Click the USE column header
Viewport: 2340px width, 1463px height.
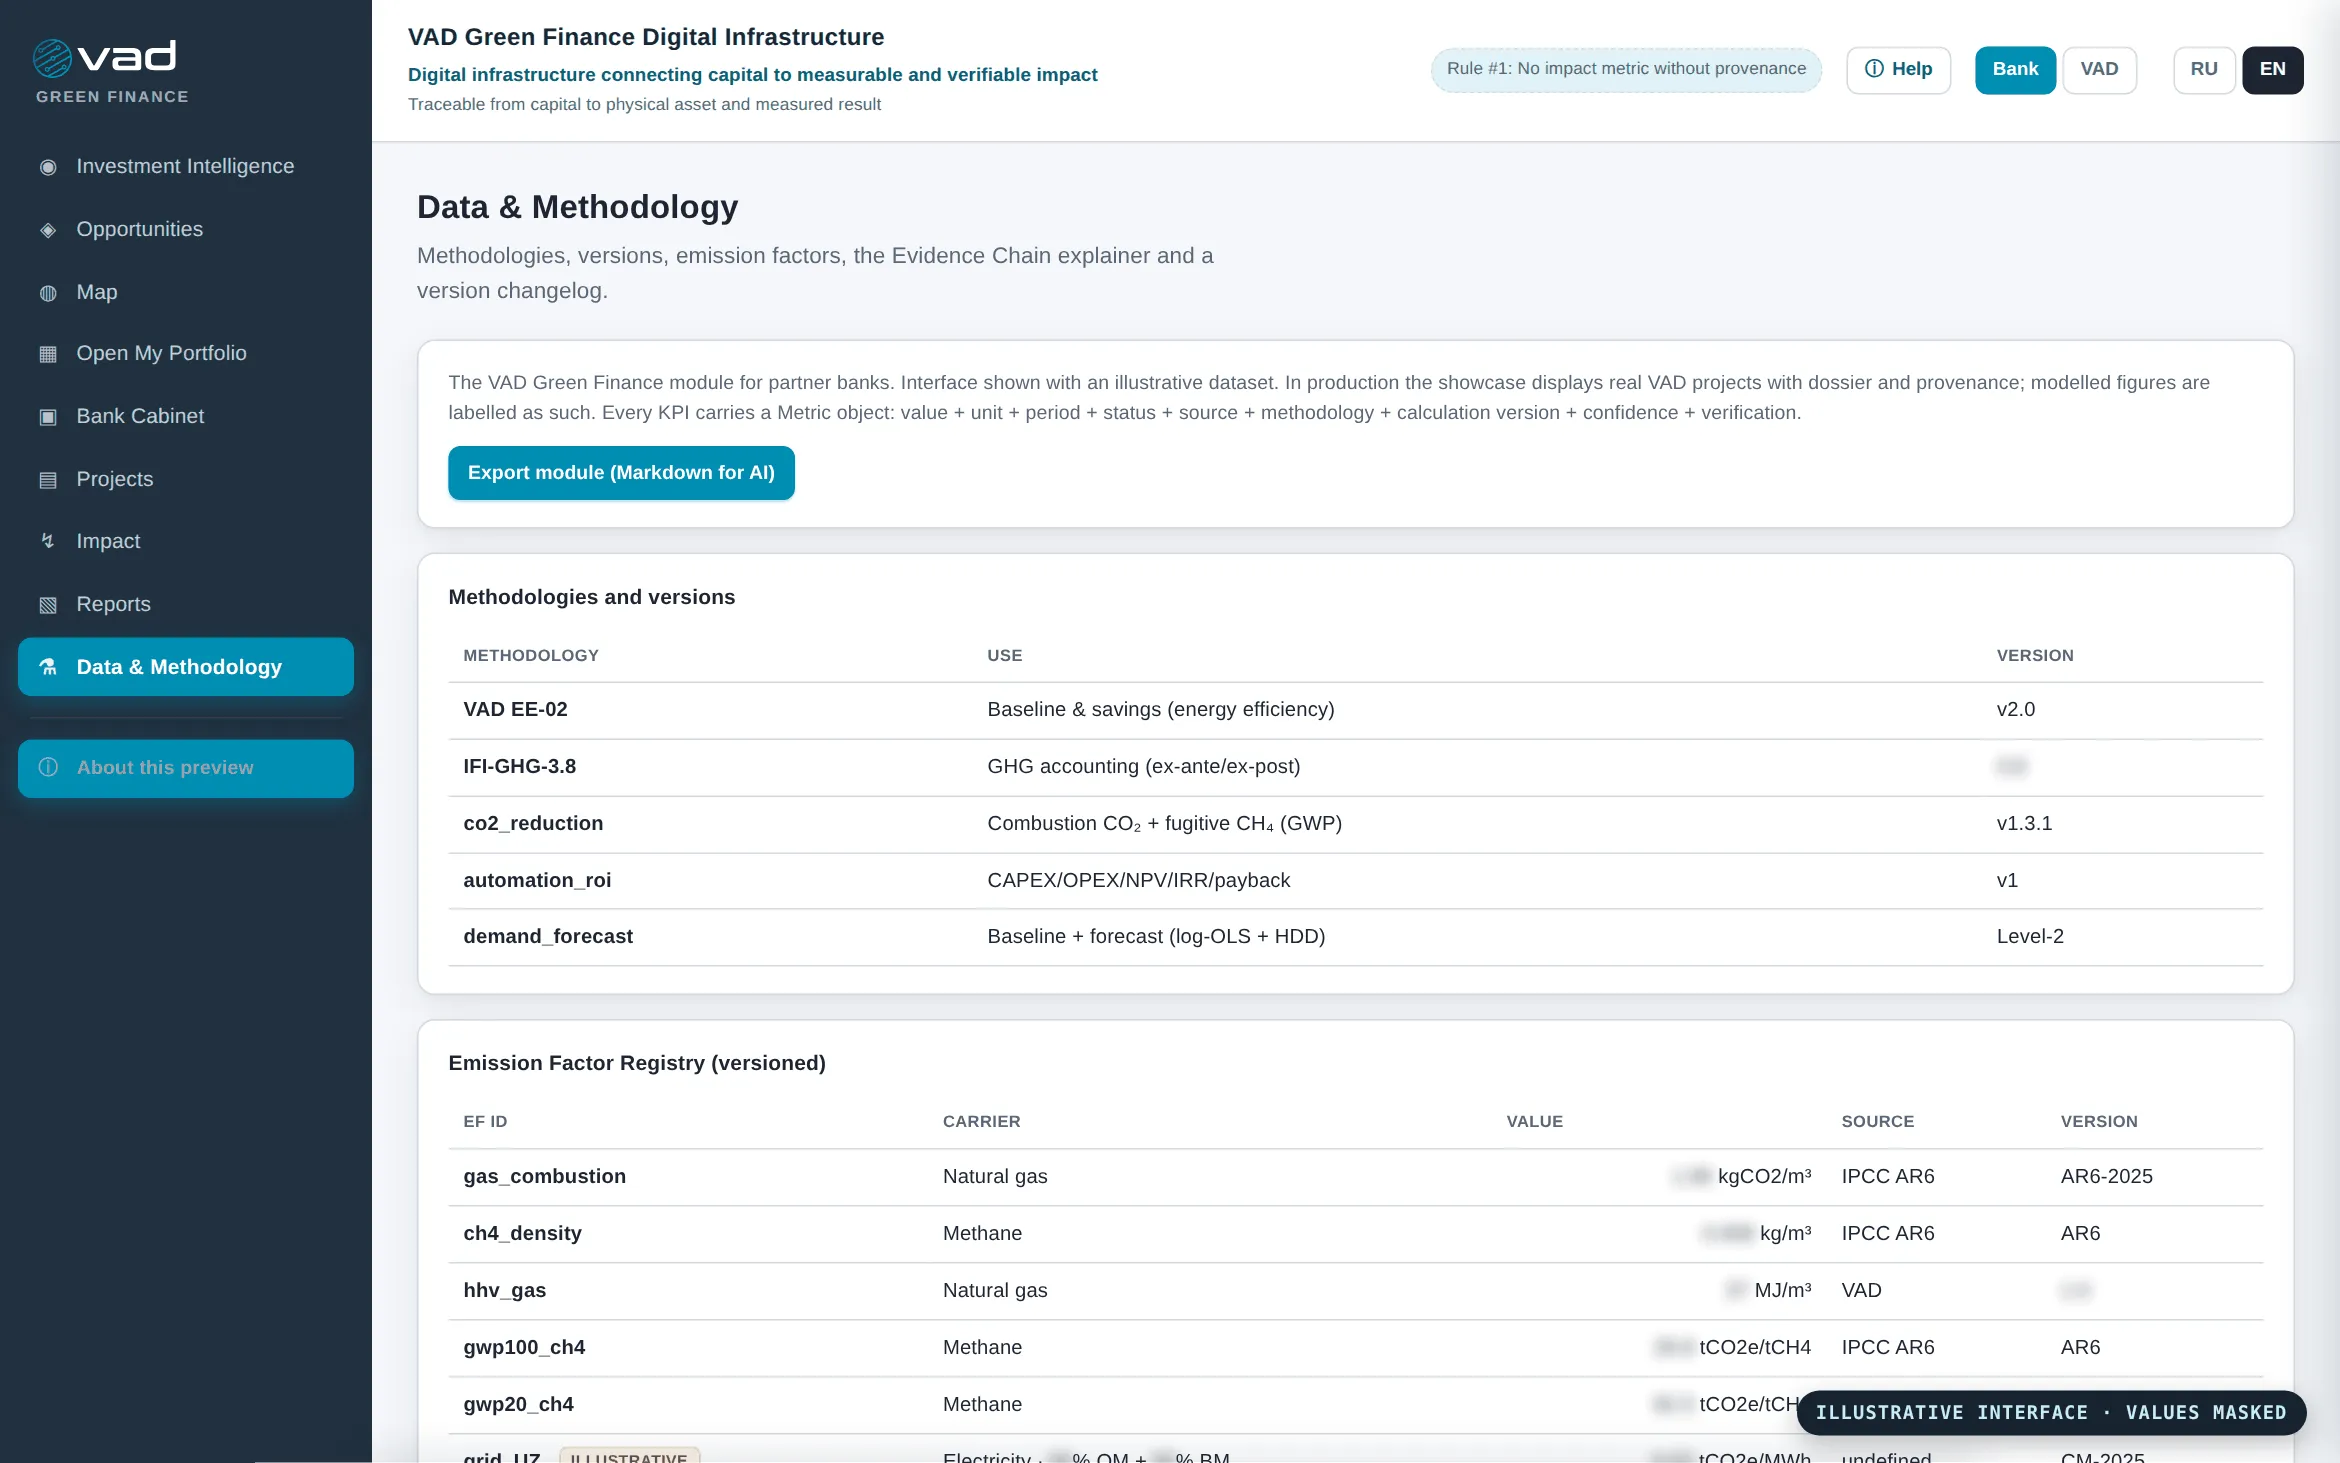pos(1004,656)
